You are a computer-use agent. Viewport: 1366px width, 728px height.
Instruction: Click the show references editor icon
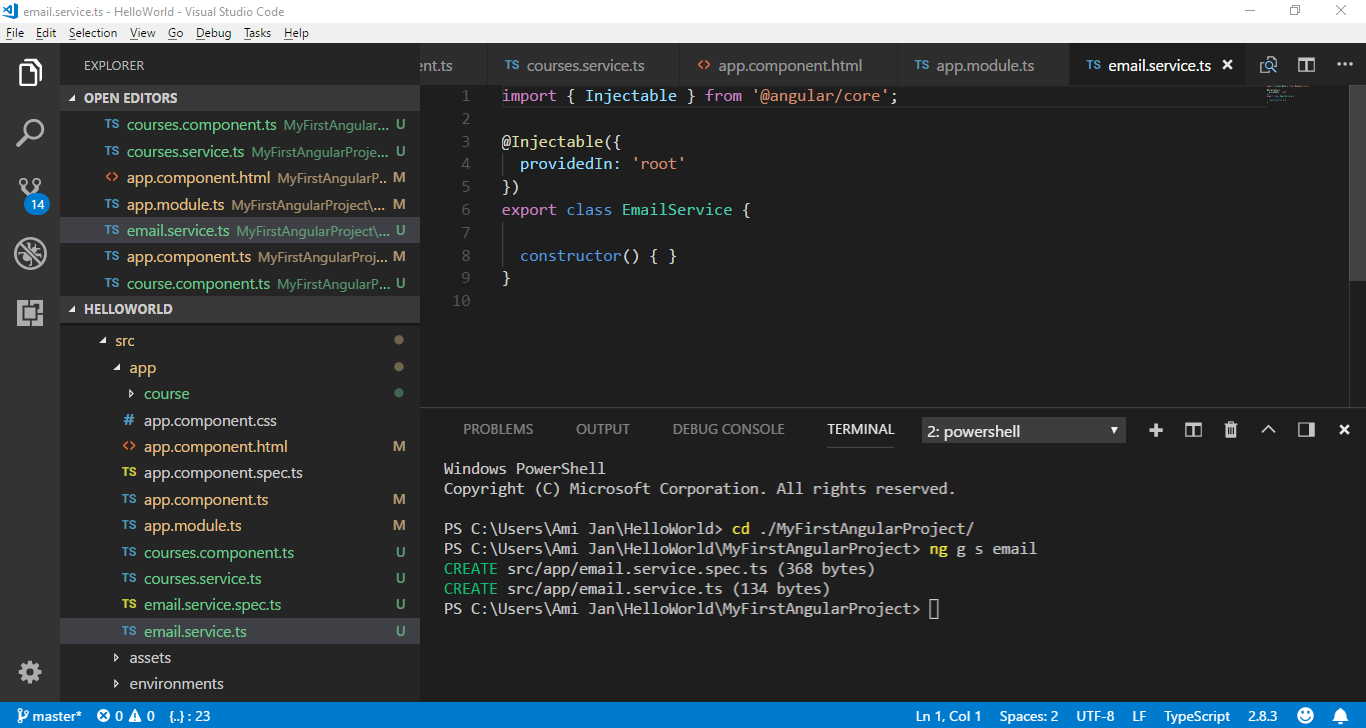[1268, 65]
